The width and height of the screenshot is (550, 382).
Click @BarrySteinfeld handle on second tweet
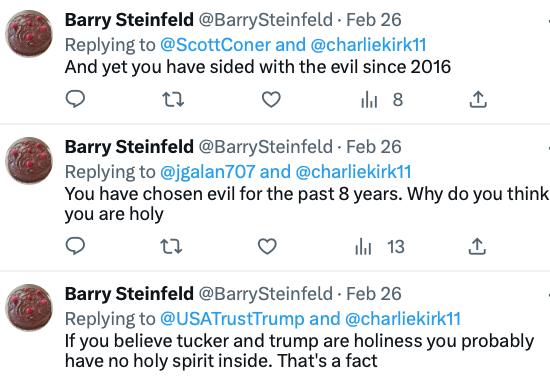(266, 147)
